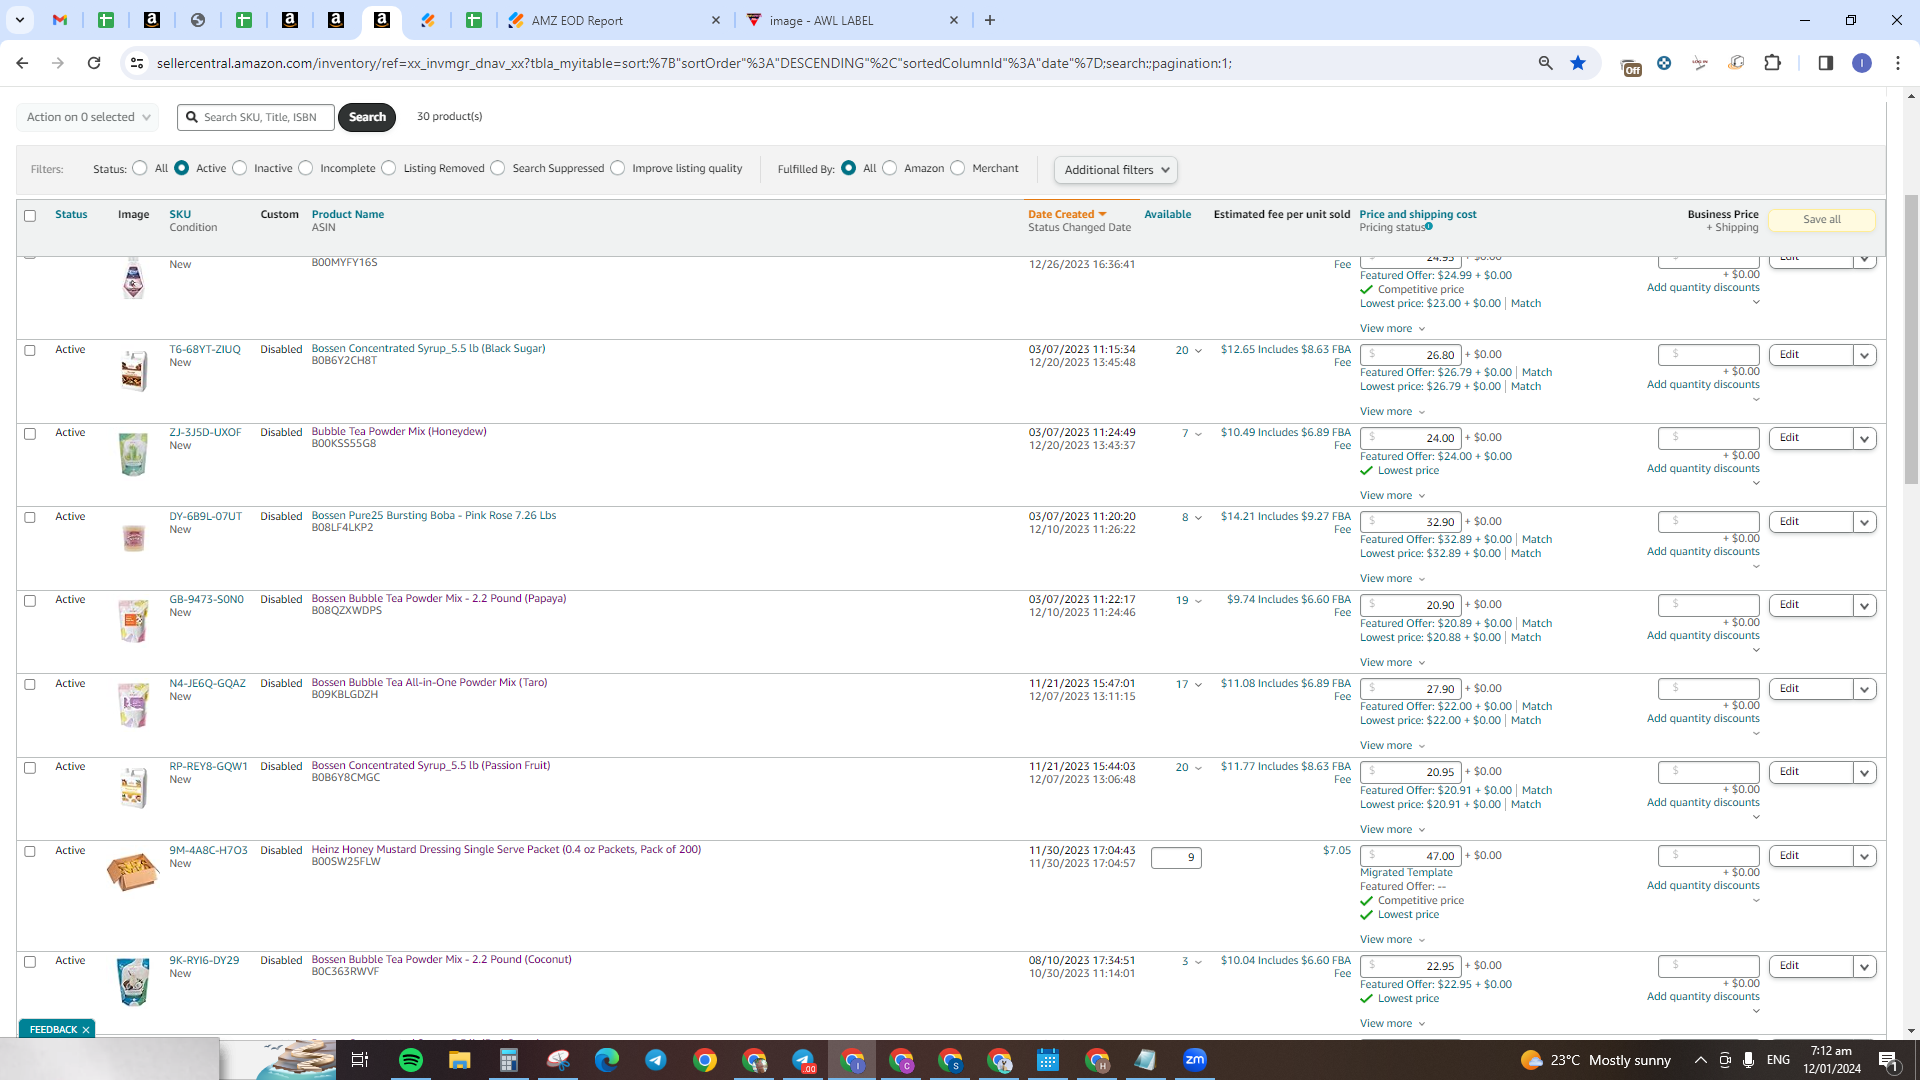Expand View more for Pink Rose Boba
This screenshot has height=1080, width=1920.
point(1392,579)
